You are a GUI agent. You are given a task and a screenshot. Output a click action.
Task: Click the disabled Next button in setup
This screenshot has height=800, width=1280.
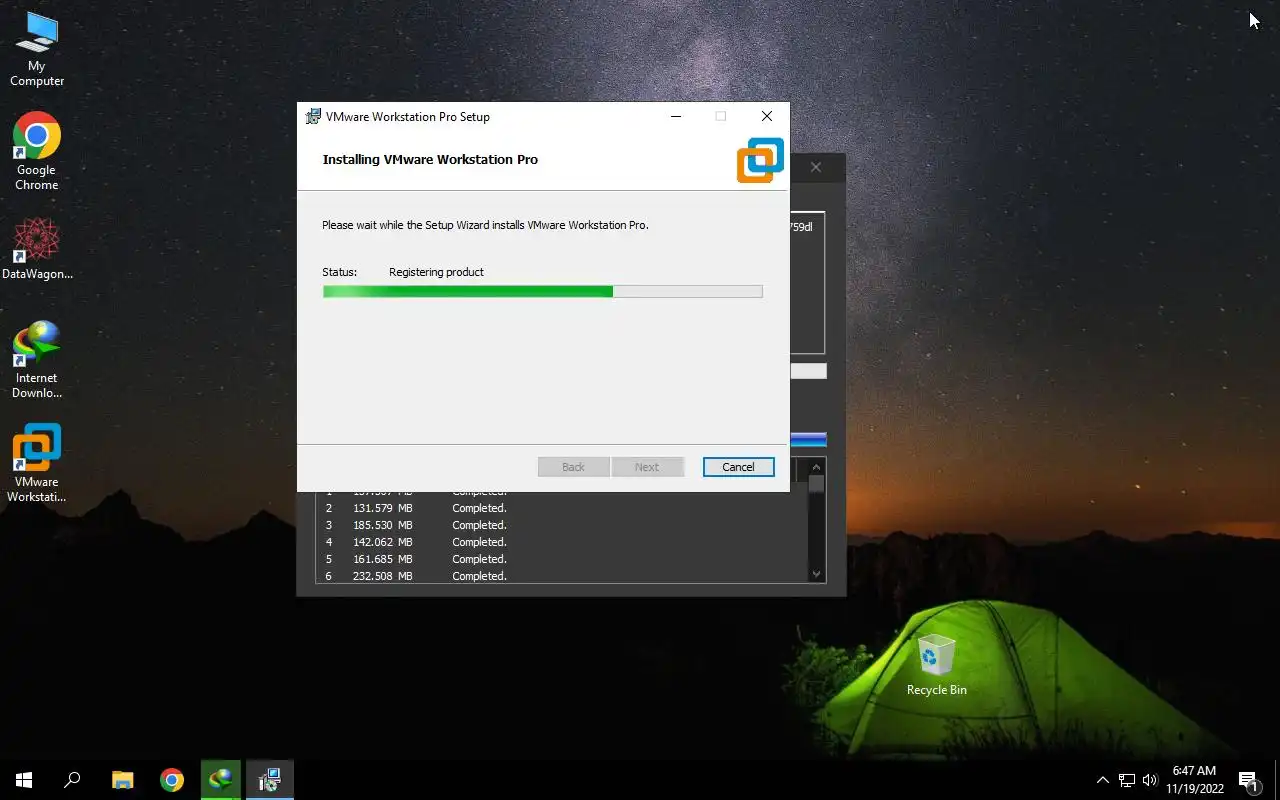(x=647, y=467)
